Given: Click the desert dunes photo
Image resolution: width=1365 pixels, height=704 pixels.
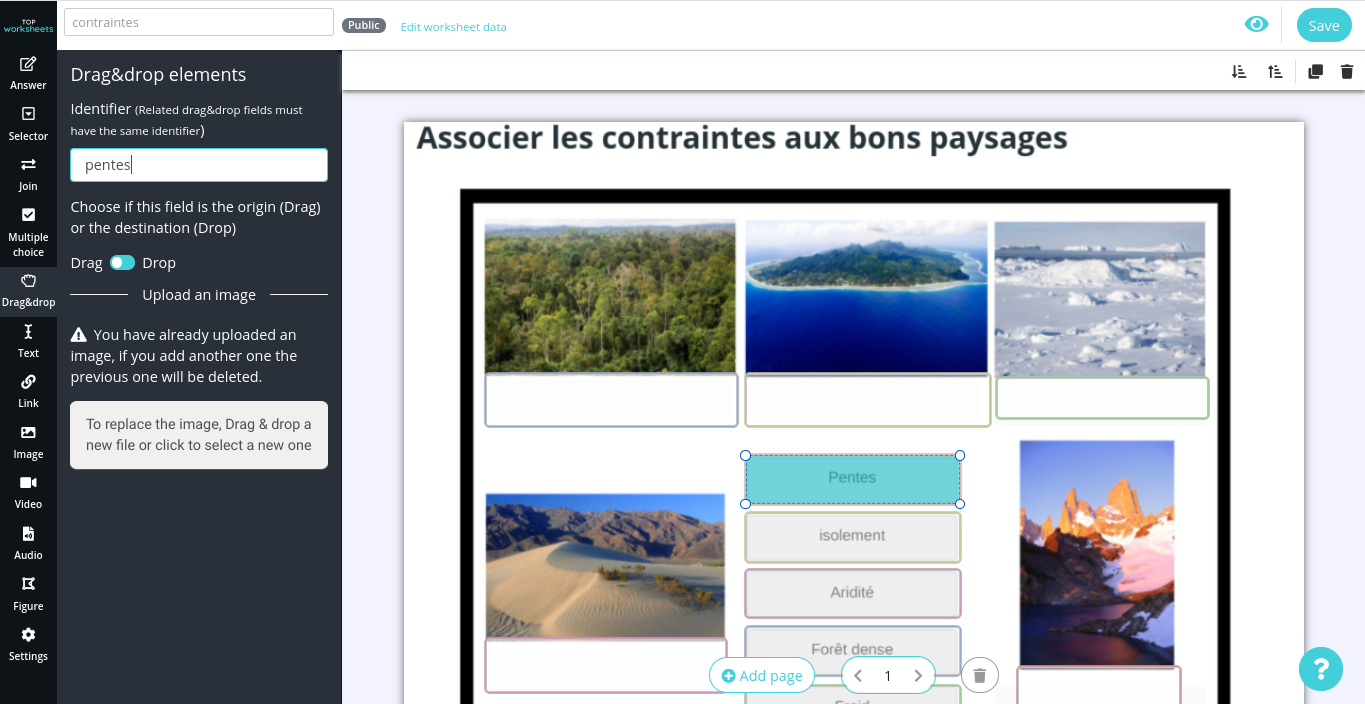Looking at the screenshot, I should click(605, 566).
